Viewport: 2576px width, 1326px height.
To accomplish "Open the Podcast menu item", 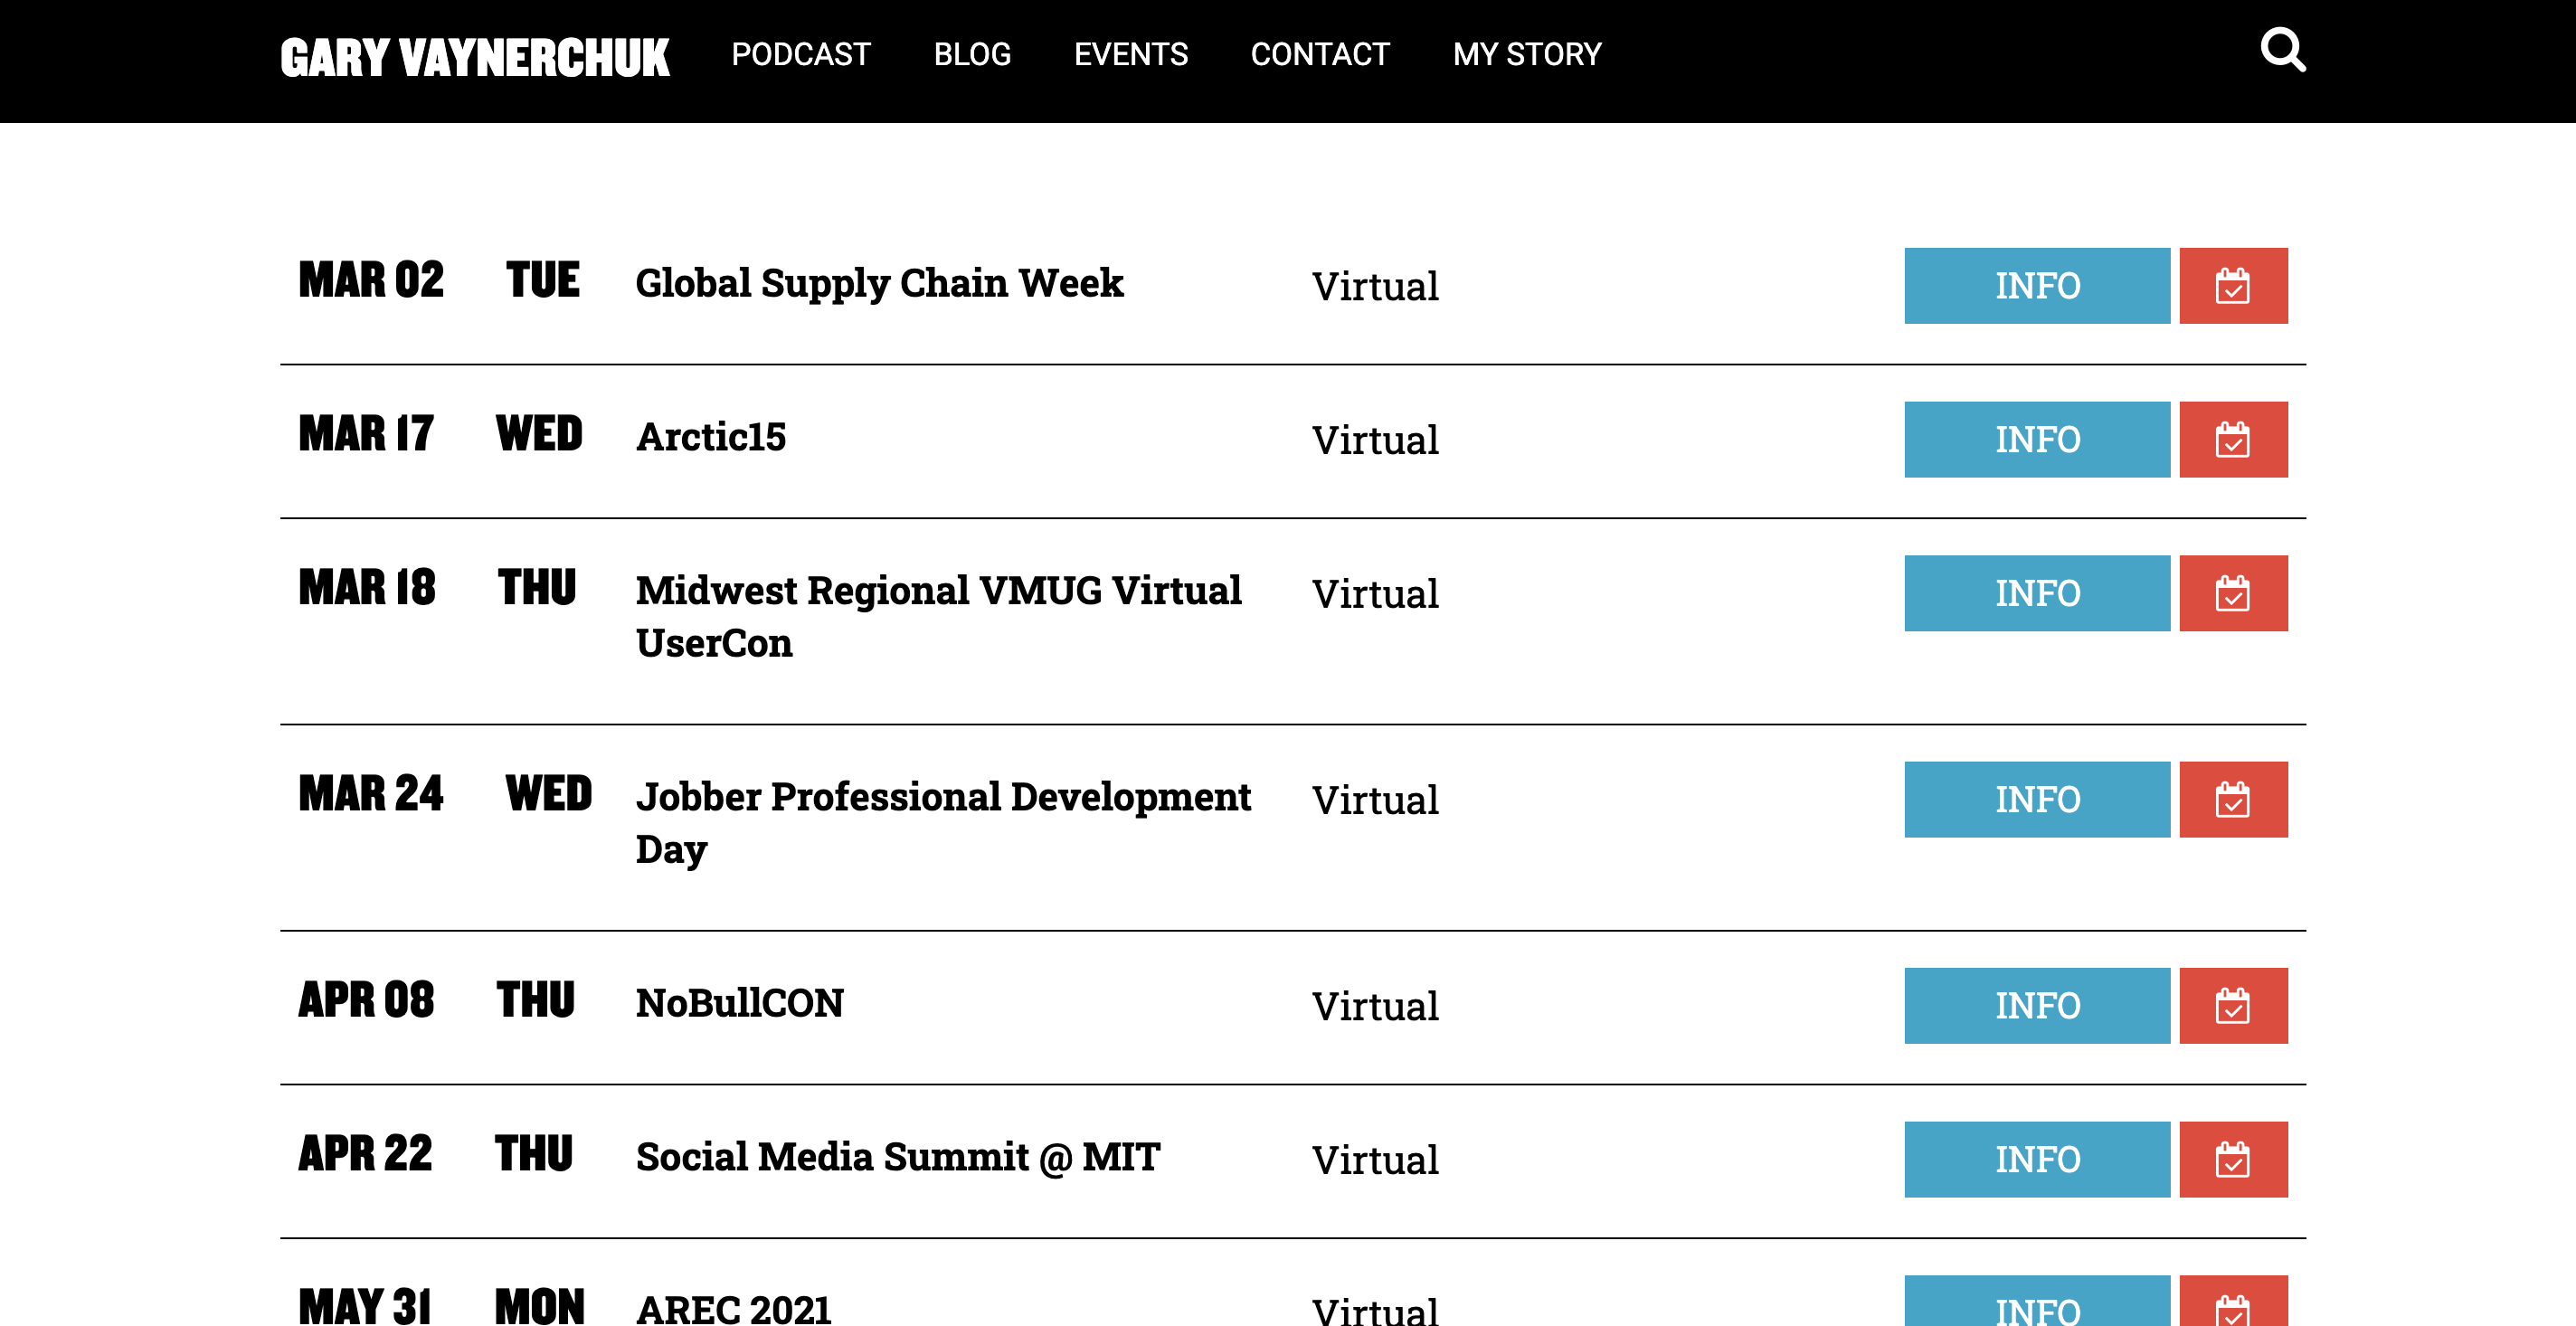I will click(801, 54).
